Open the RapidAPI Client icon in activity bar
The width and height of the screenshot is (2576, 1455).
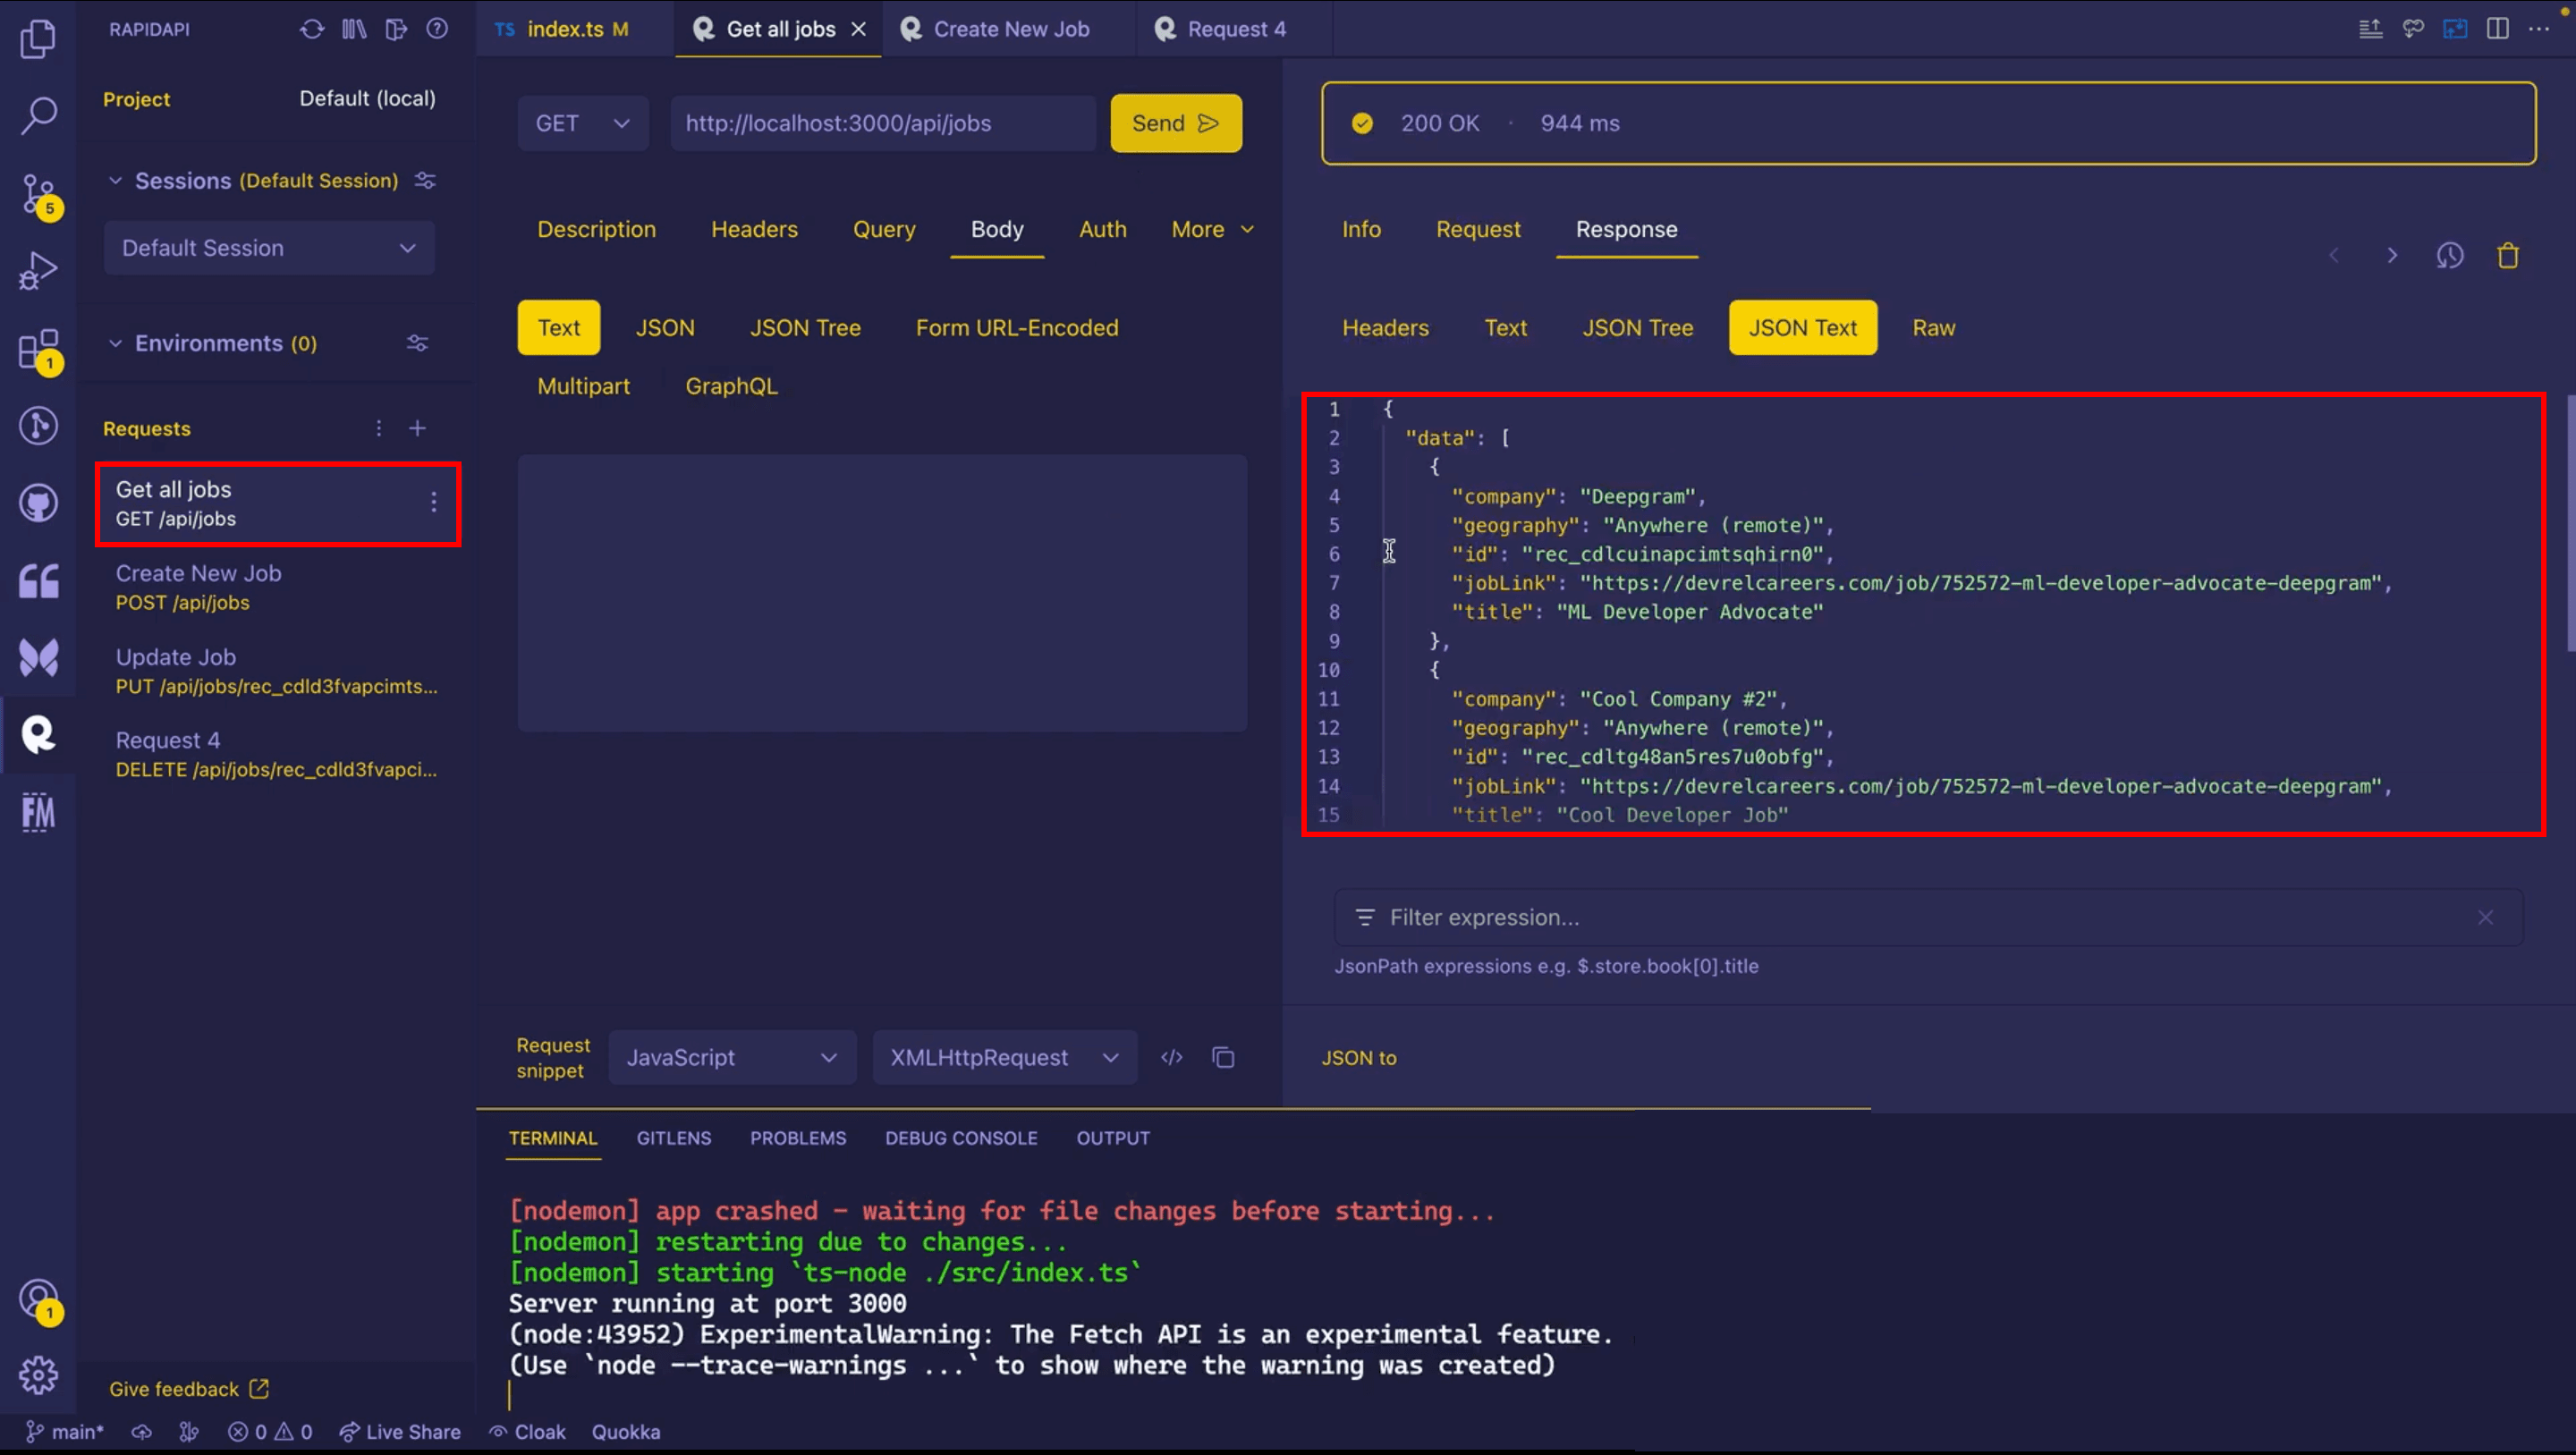point(38,735)
